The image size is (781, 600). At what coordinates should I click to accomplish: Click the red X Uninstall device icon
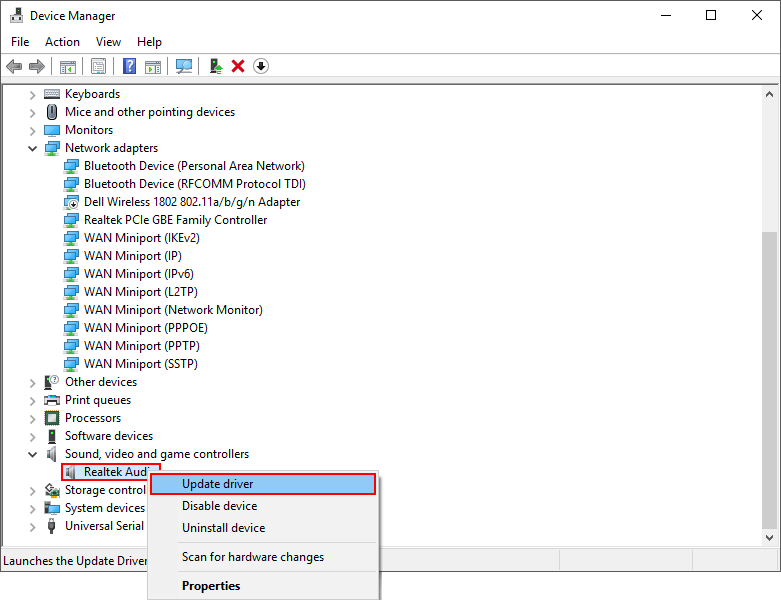point(238,66)
